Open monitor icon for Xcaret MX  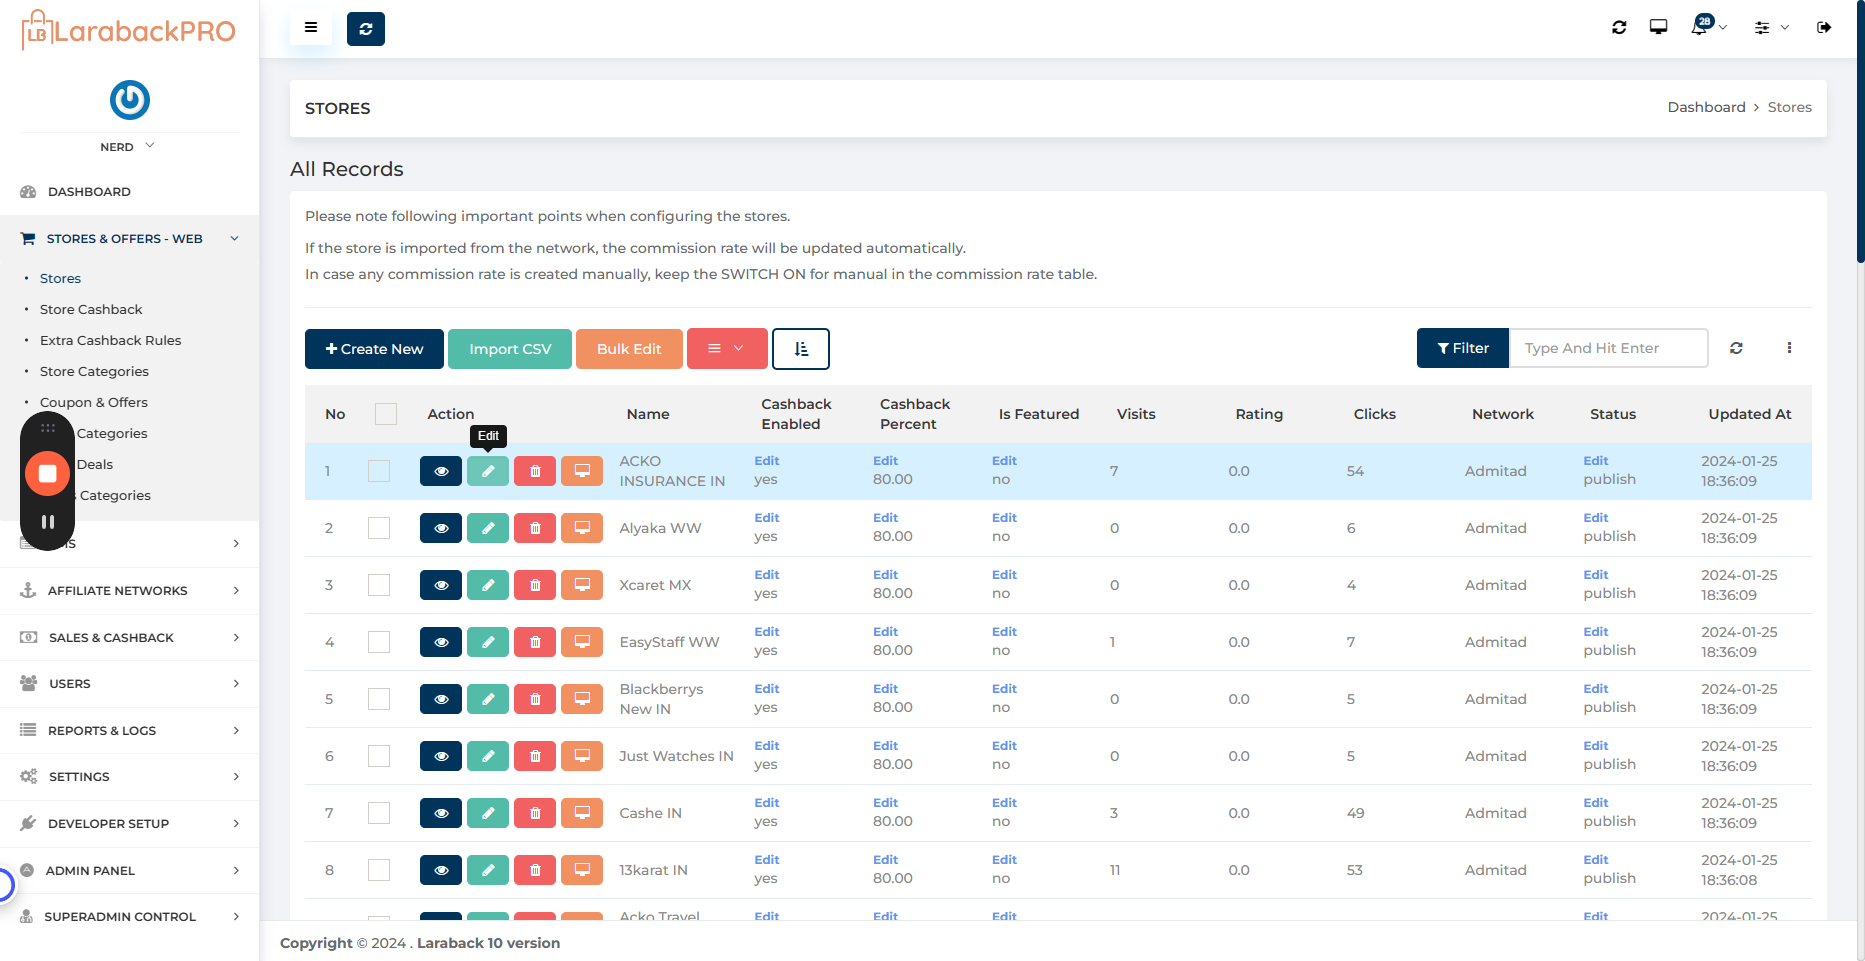point(582,585)
